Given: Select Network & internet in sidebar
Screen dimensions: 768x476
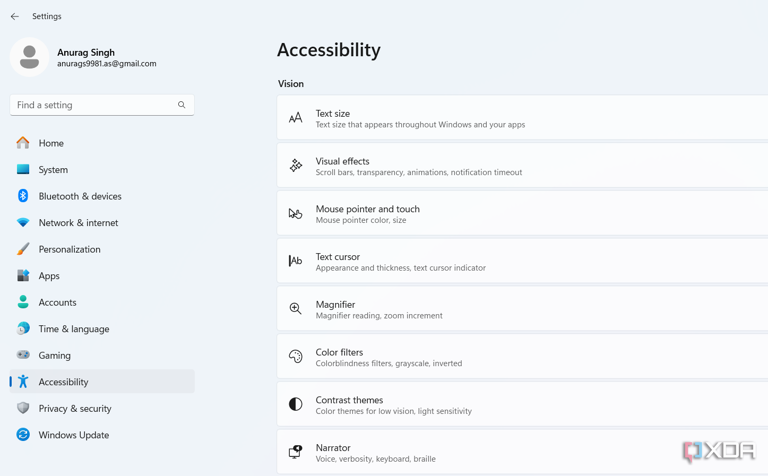Looking at the screenshot, I should [78, 222].
